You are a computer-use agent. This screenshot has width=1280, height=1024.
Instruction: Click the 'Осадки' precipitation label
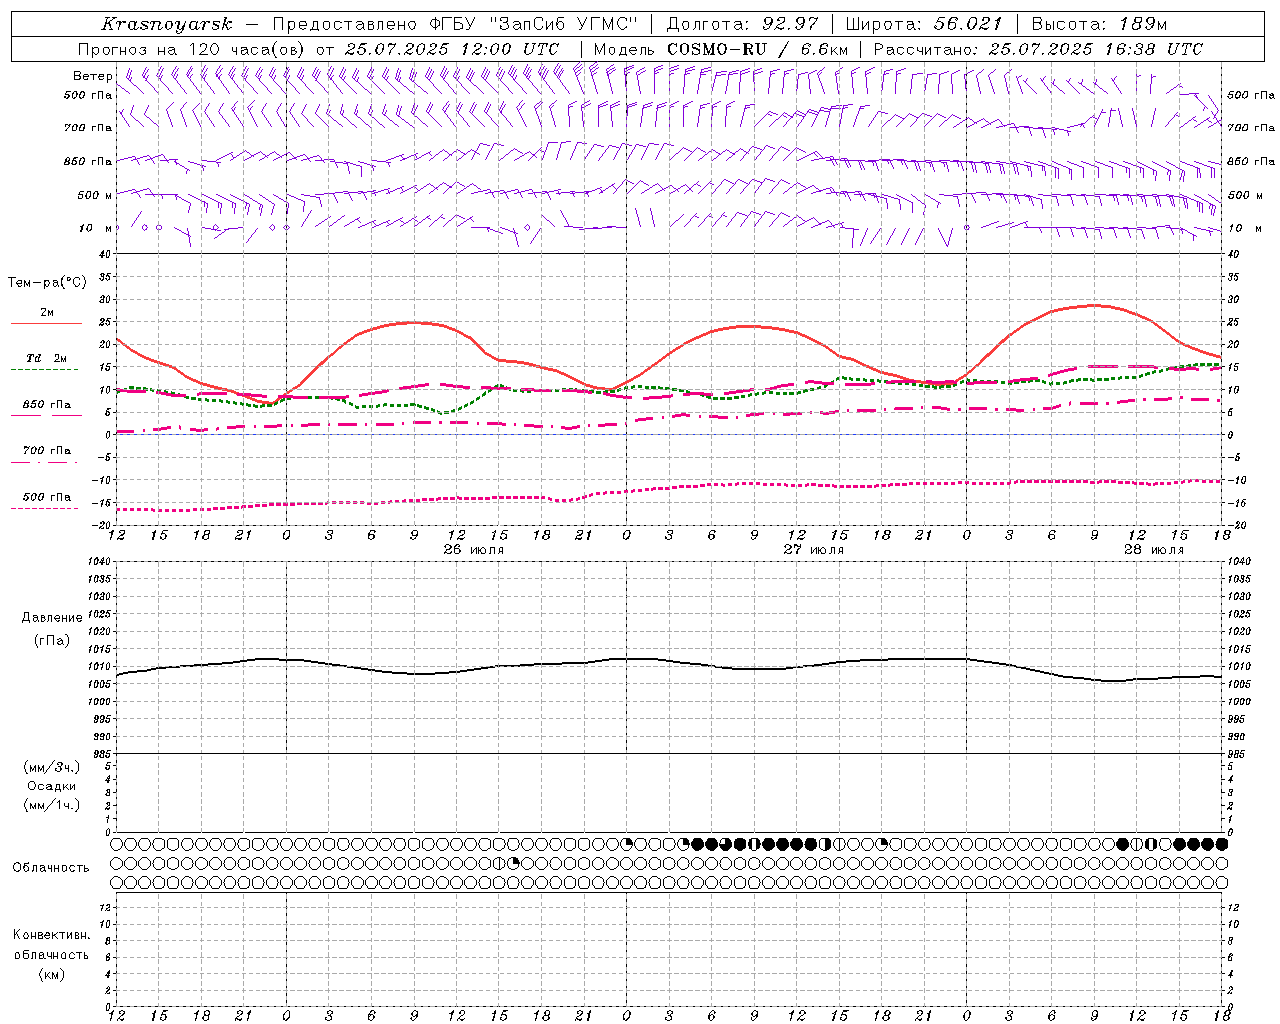pos(52,786)
